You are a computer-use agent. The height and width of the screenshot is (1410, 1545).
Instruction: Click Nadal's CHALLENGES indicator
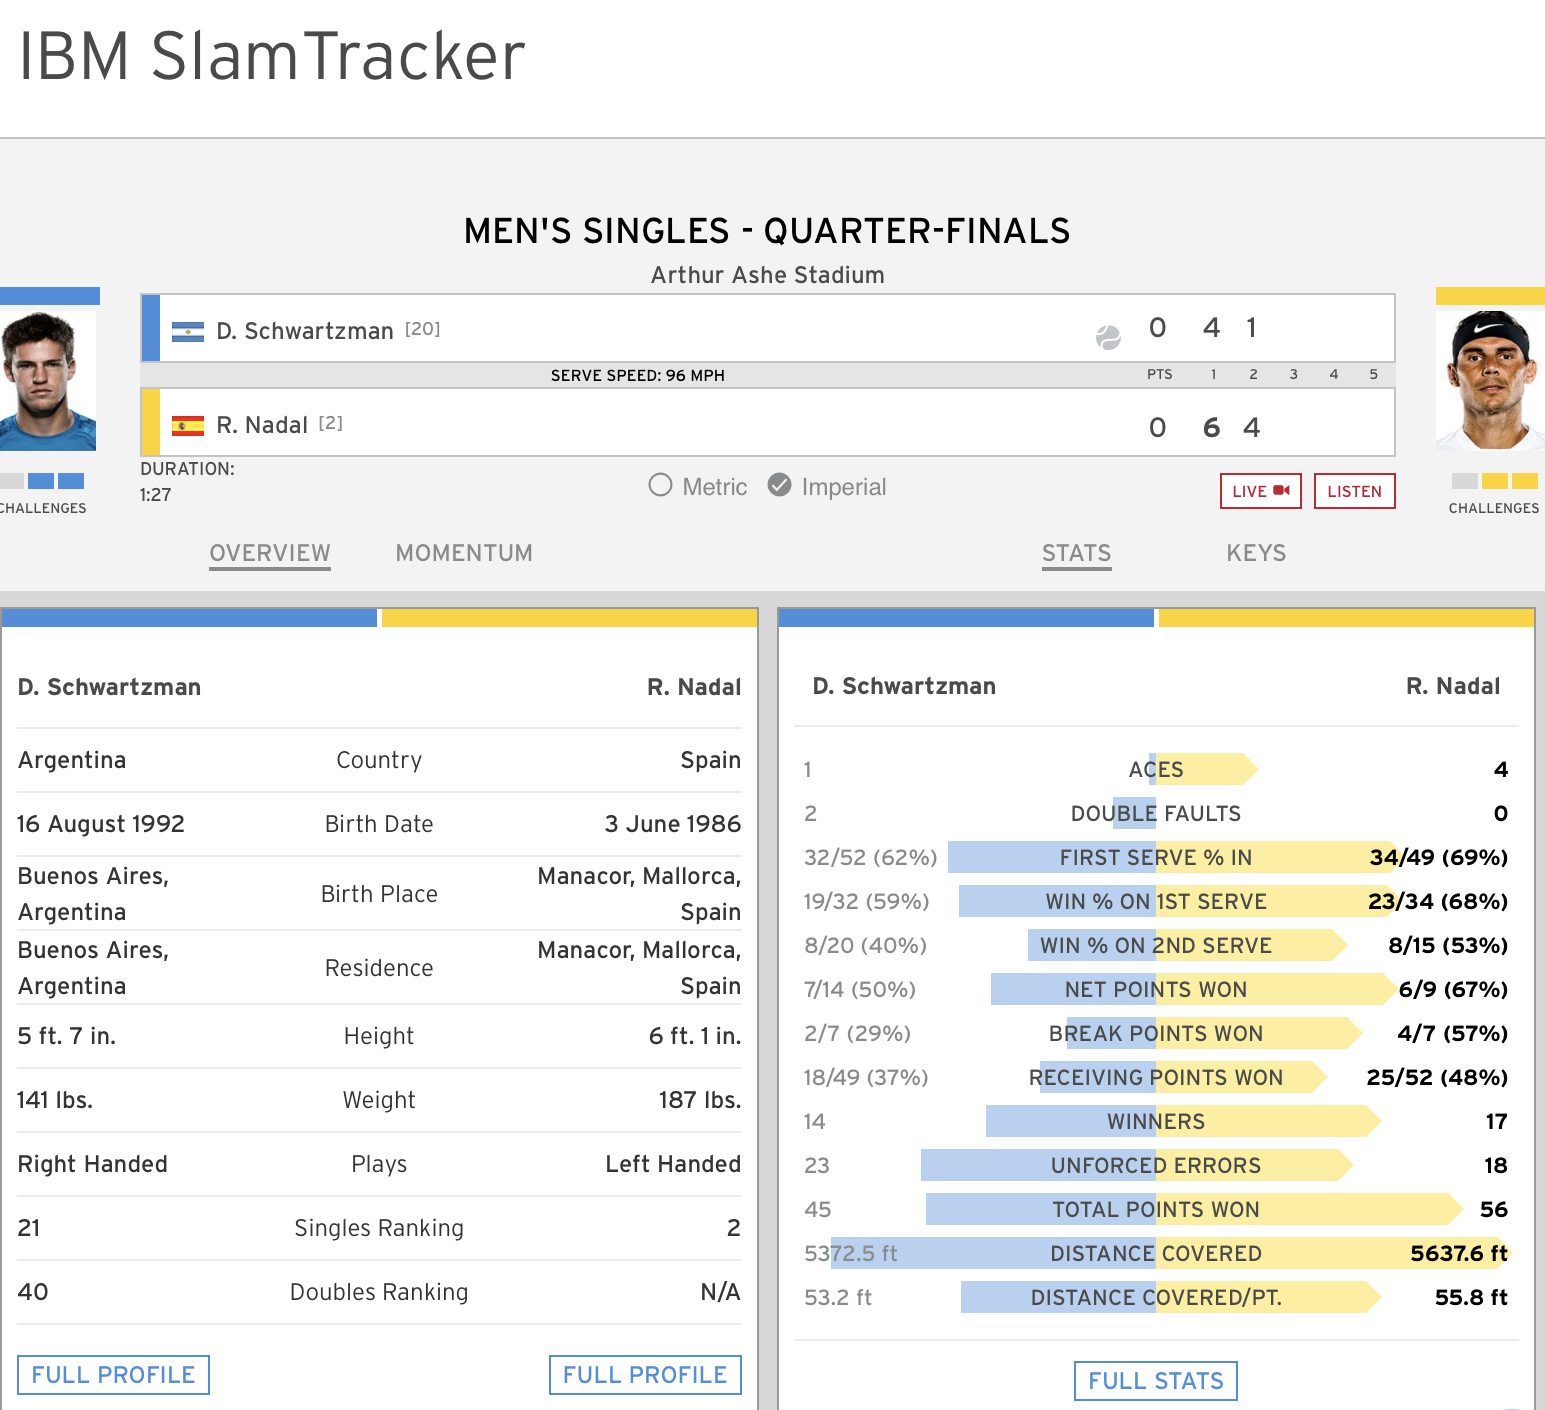[x=1494, y=493]
